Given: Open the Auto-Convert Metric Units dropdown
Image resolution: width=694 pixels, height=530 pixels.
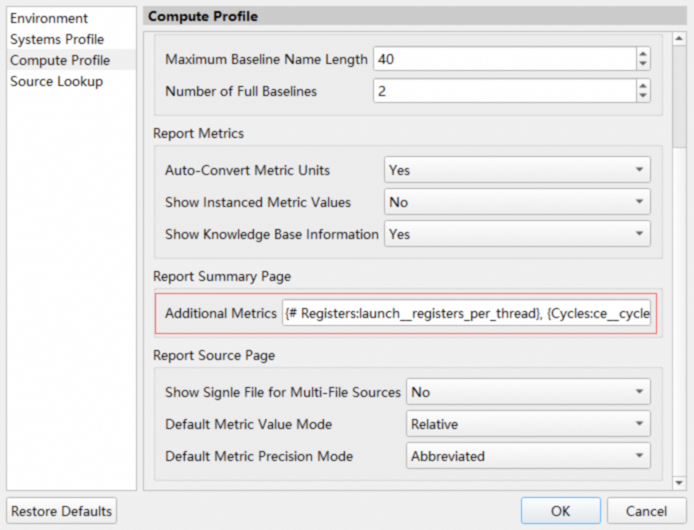Looking at the screenshot, I should 517,170.
